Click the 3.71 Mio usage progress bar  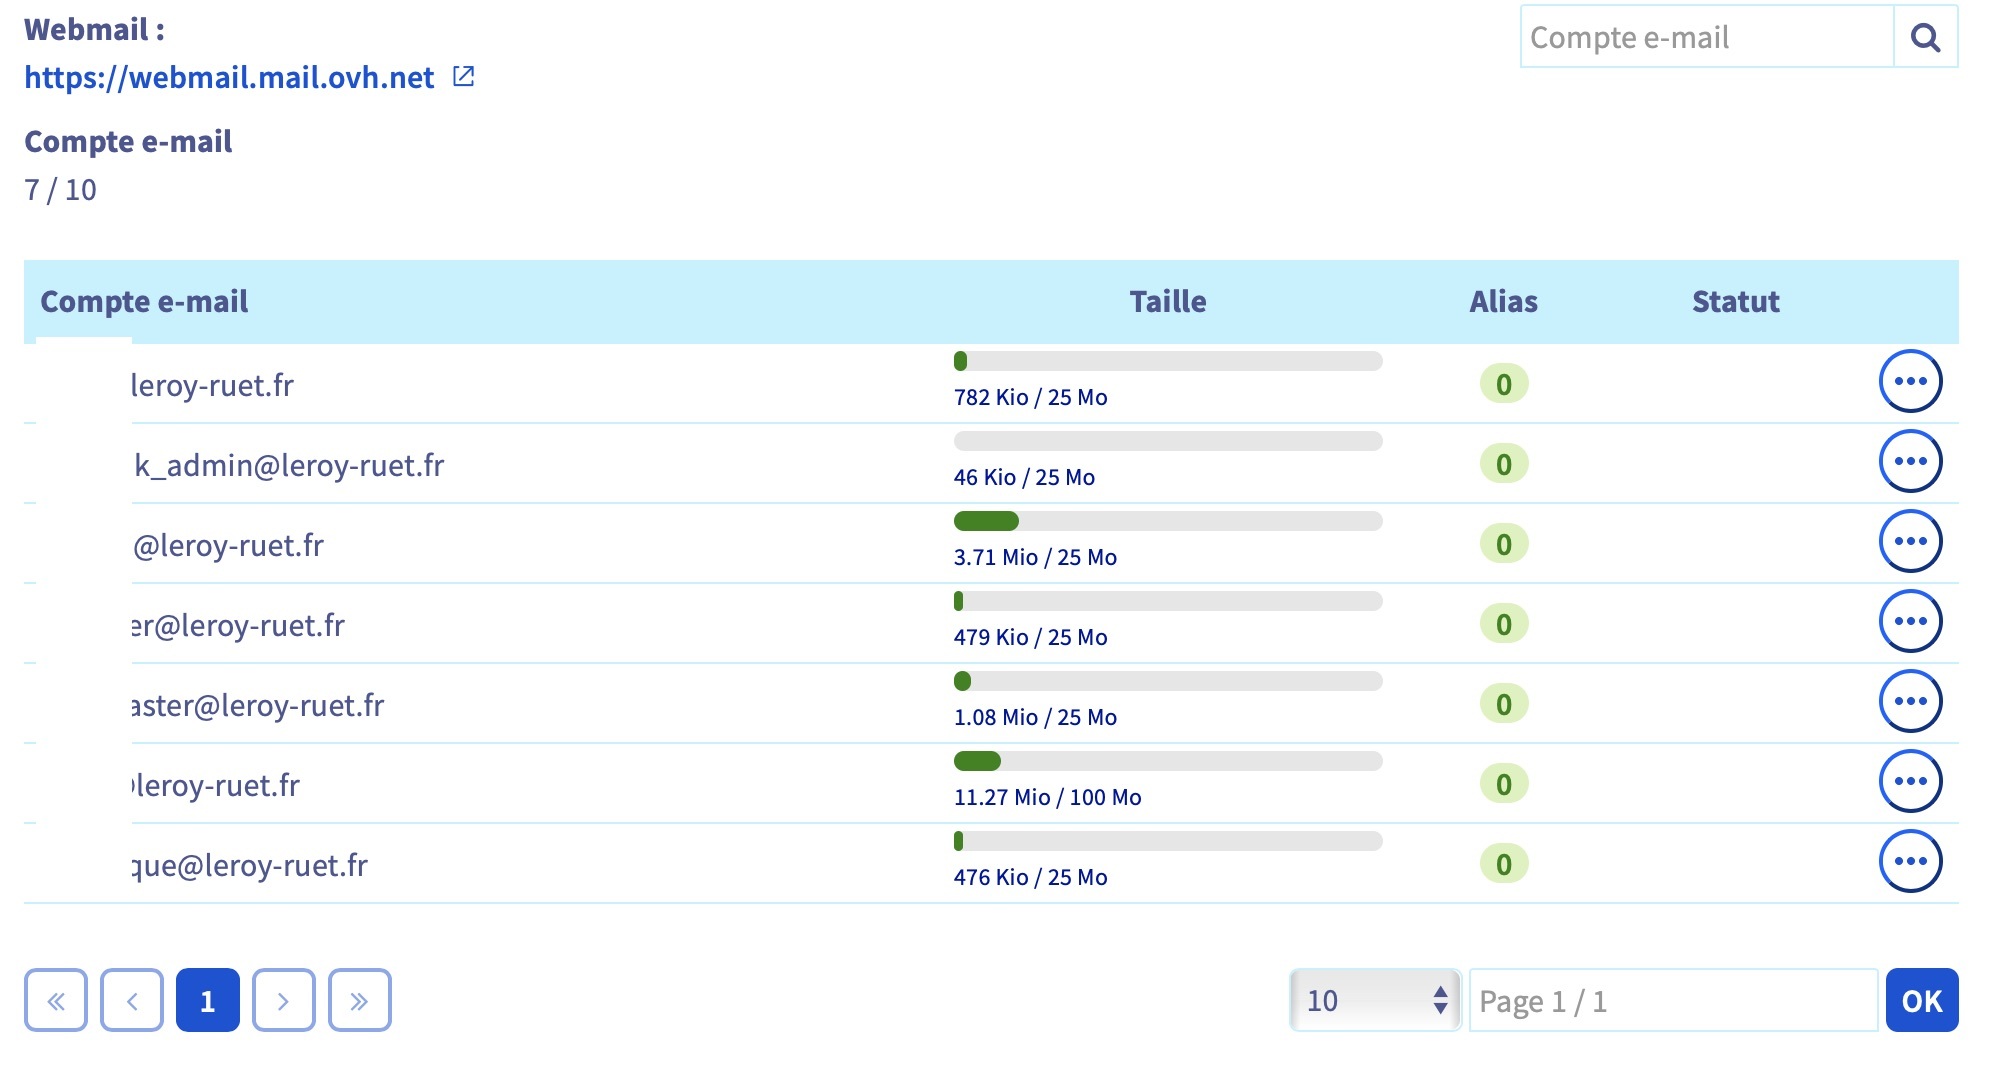coord(1167,521)
